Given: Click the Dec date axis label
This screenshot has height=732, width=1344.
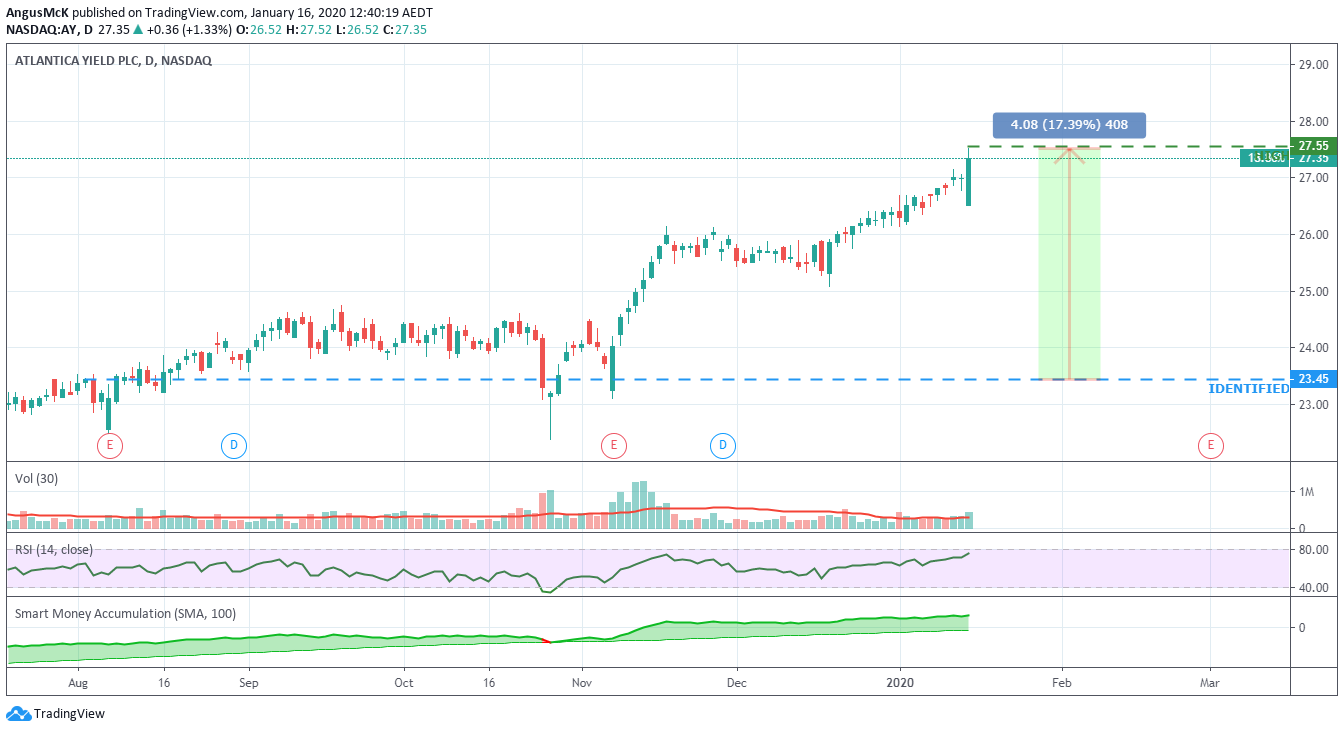Looking at the screenshot, I should (x=736, y=684).
